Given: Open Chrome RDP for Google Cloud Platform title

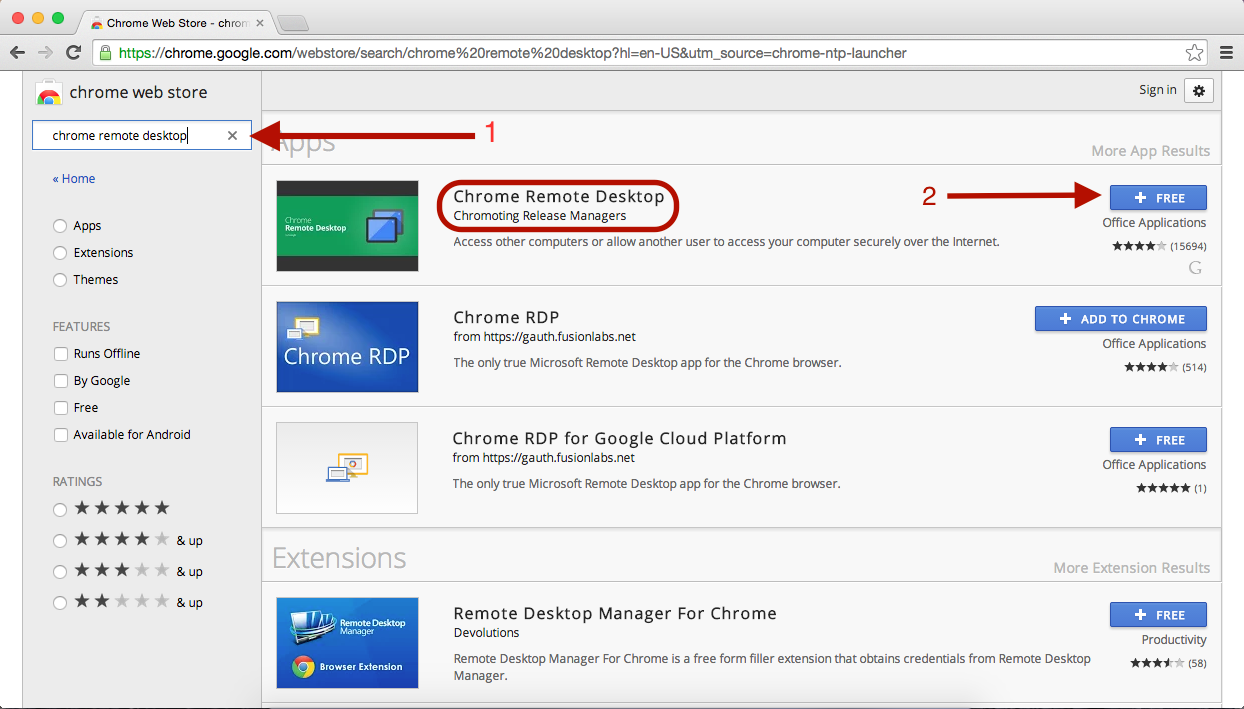Looking at the screenshot, I should [x=619, y=439].
